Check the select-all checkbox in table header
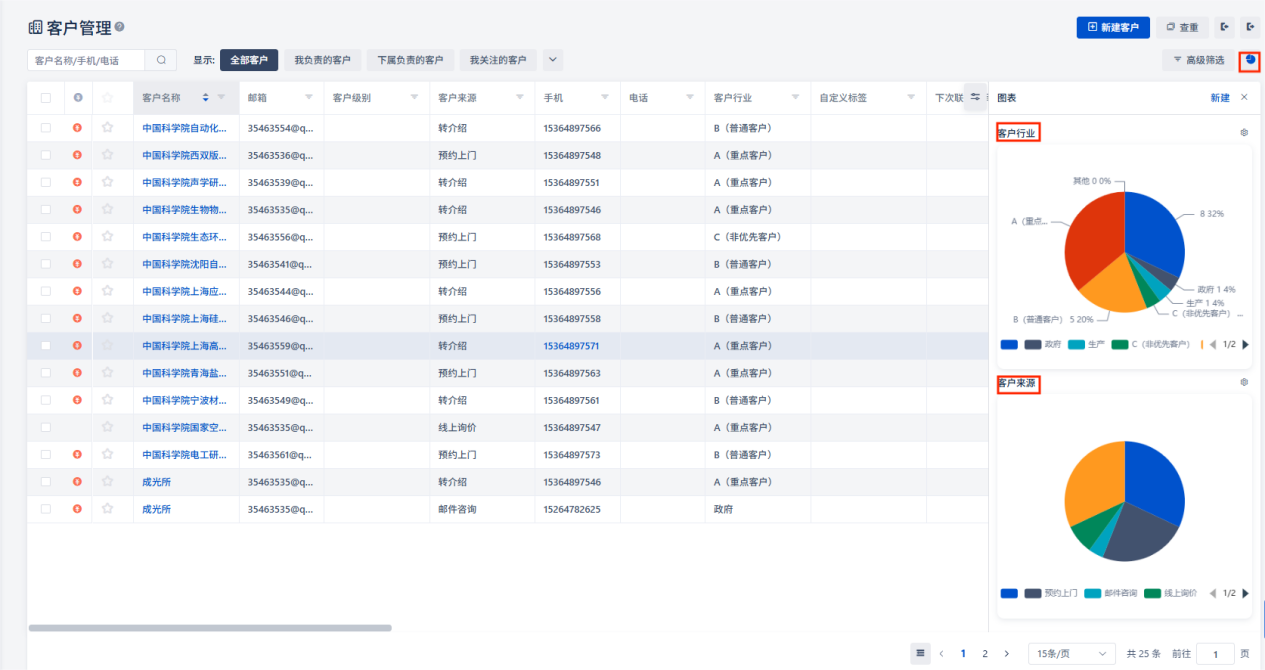The height and width of the screenshot is (670, 1265). pos(45,97)
